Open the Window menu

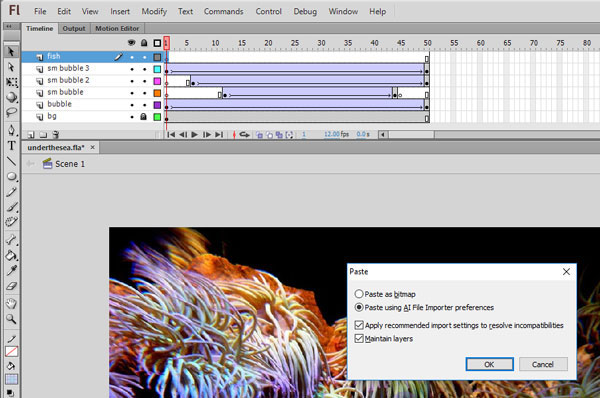pyautogui.click(x=343, y=11)
